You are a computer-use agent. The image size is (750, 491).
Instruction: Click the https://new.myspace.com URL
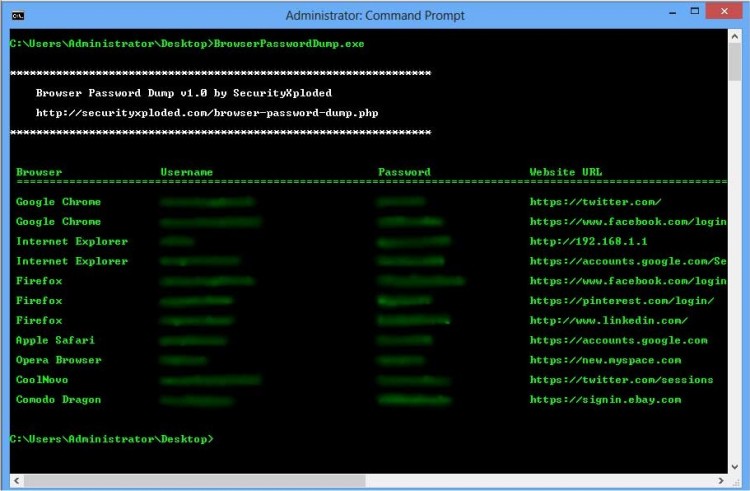pos(605,360)
